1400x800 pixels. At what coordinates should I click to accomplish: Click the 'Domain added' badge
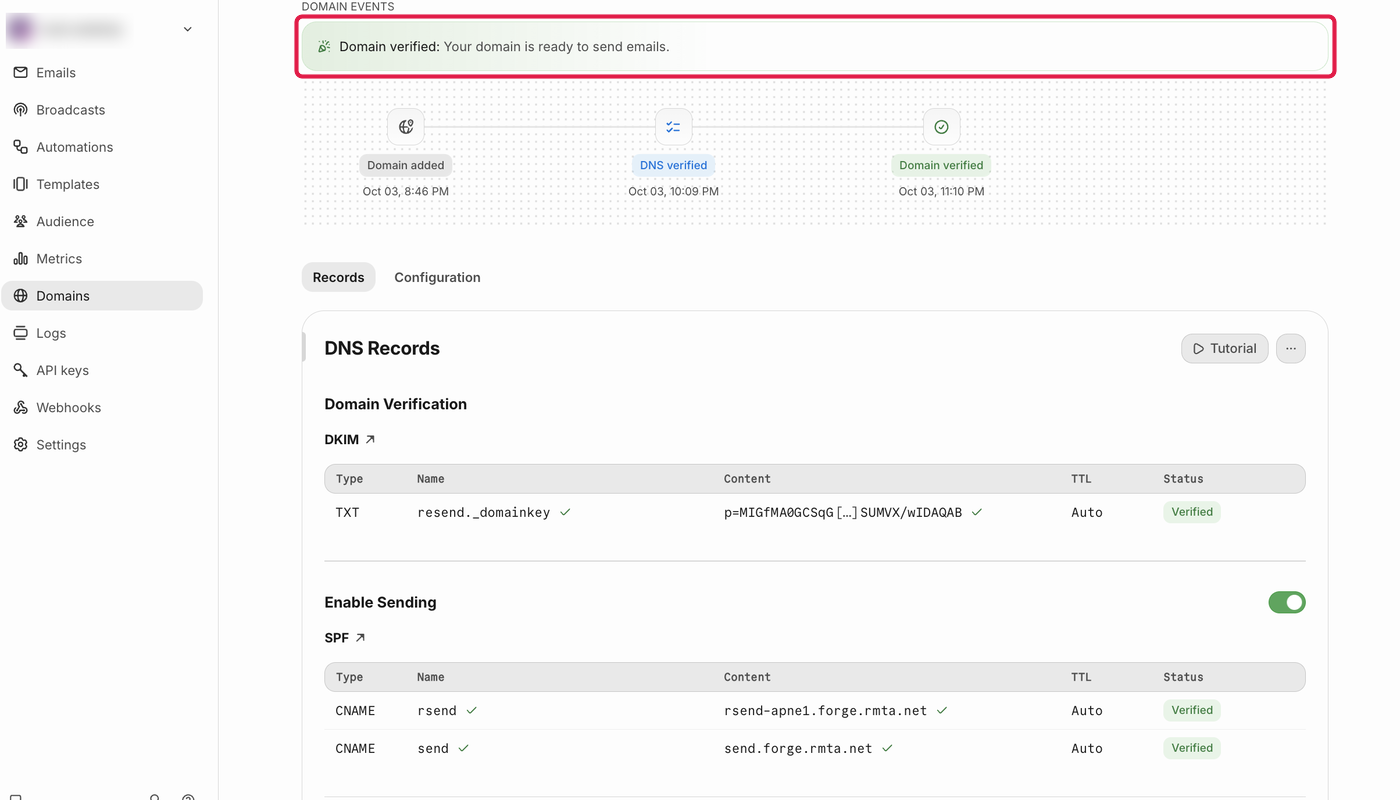click(406, 165)
